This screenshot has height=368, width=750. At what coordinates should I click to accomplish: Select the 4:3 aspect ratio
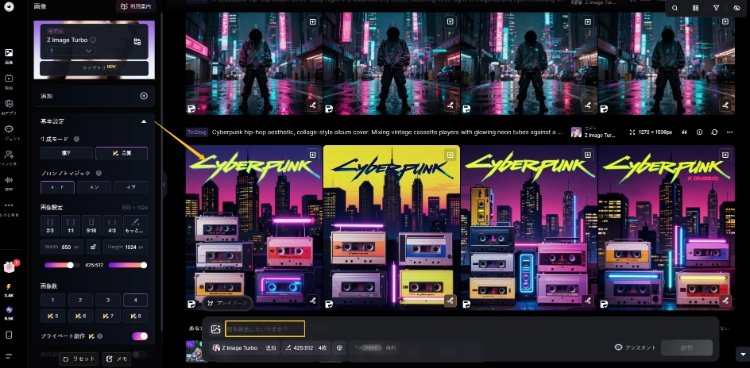112,225
